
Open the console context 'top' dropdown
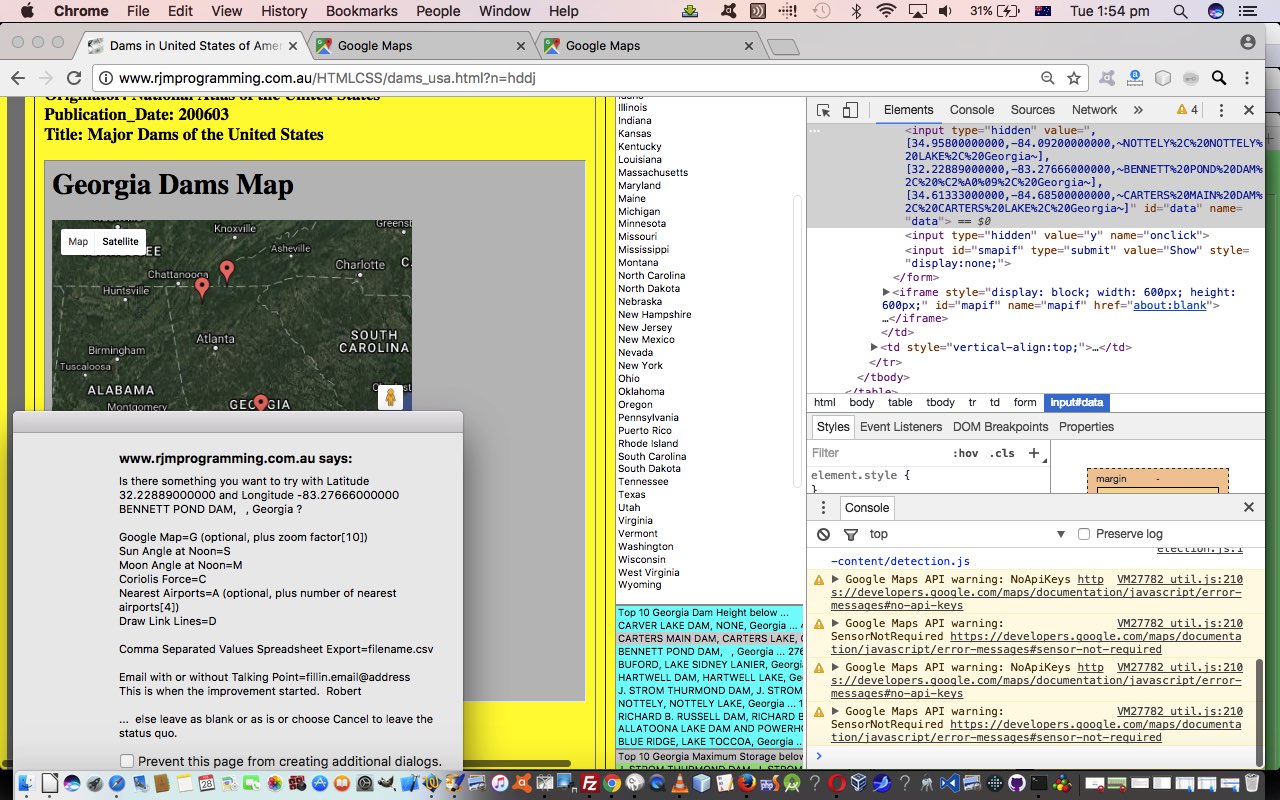coord(967,534)
